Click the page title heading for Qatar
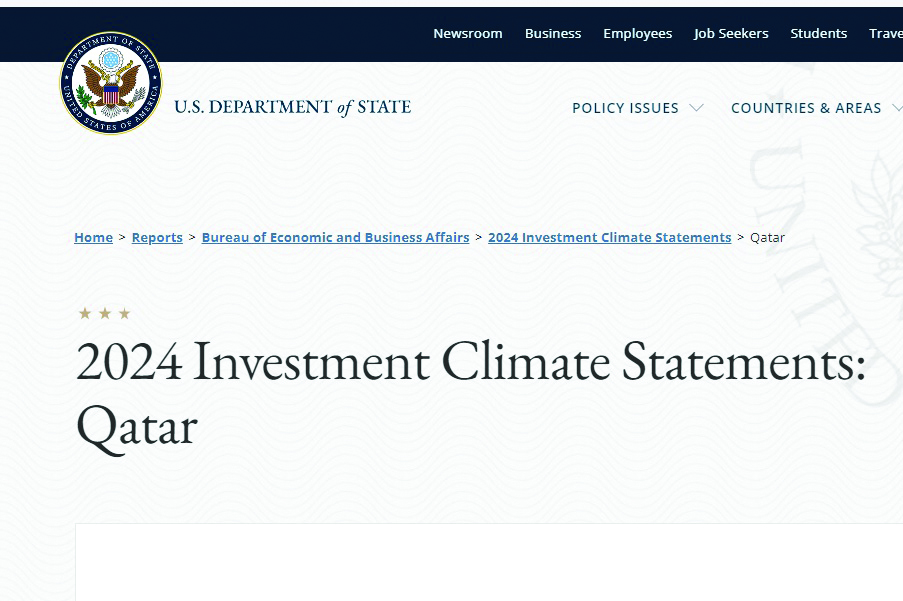The width and height of the screenshot is (903, 601). [470, 393]
